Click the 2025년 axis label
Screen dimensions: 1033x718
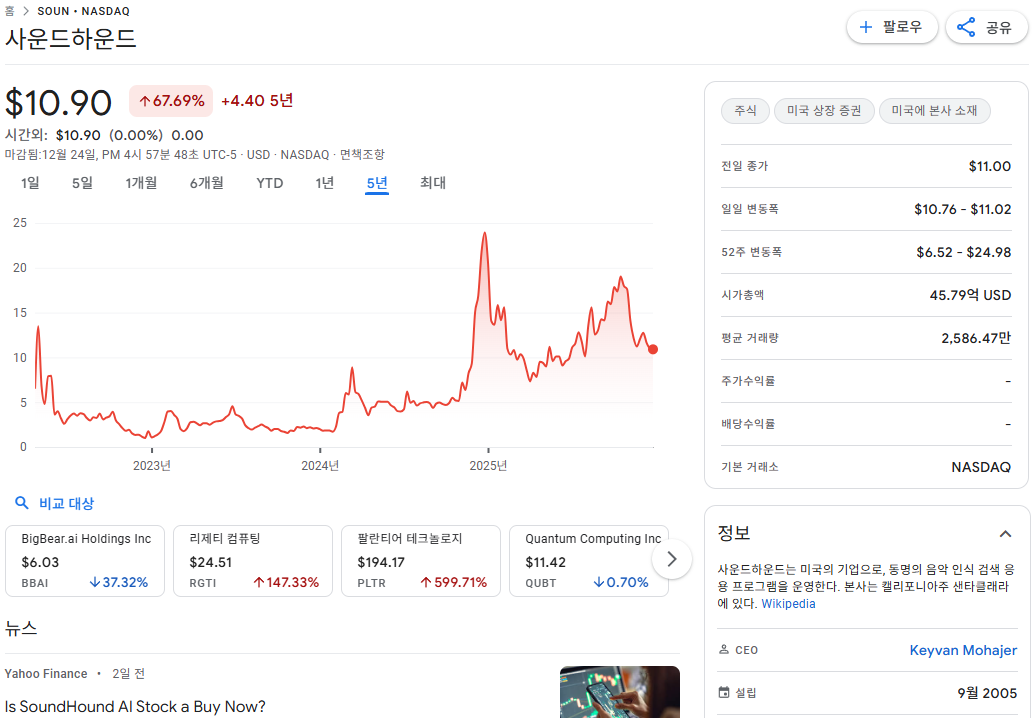(488, 466)
